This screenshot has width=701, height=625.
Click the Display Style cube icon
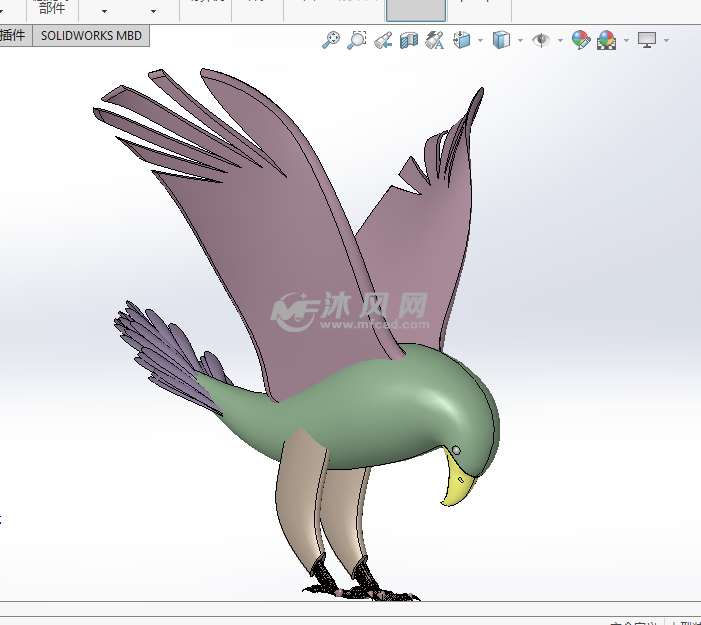click(x=501, y=40)
